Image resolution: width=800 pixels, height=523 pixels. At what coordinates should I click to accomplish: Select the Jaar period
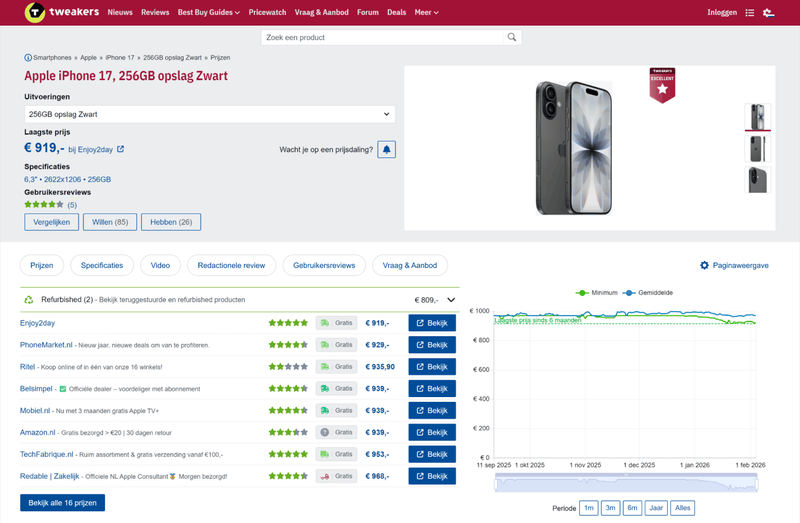pos(656,508)
